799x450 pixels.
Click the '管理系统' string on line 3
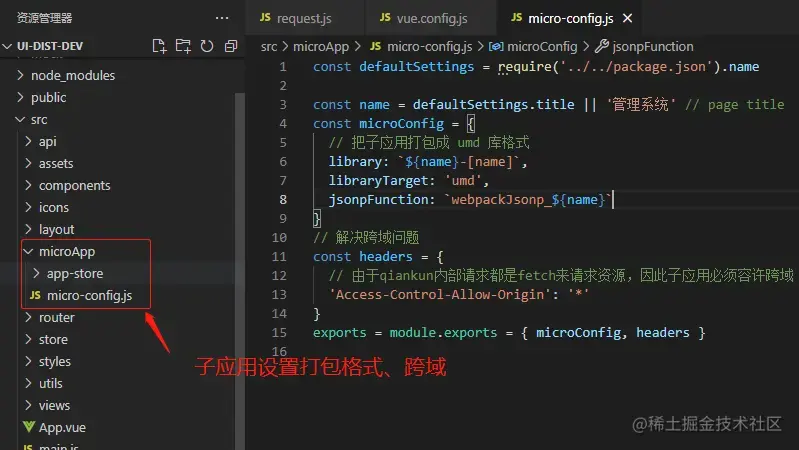641,104
